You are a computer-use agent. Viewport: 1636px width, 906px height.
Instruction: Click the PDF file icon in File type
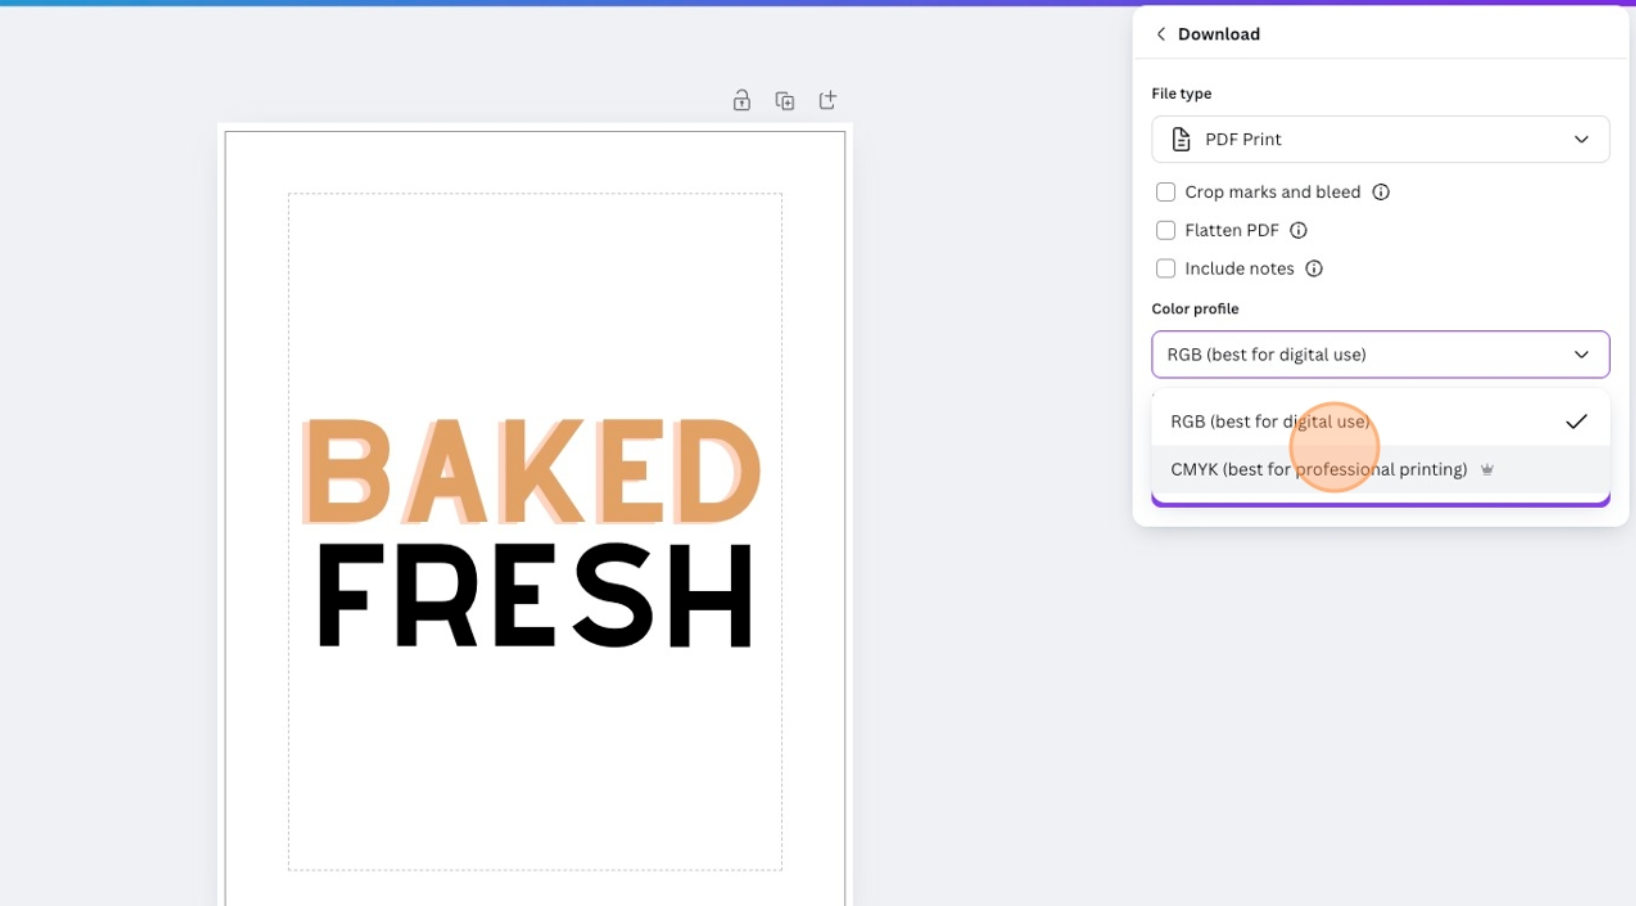[1181, 139]
